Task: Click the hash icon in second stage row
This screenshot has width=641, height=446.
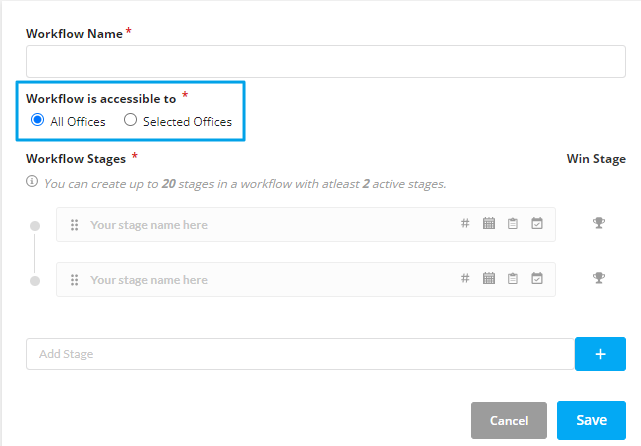Action: point(465,278)
